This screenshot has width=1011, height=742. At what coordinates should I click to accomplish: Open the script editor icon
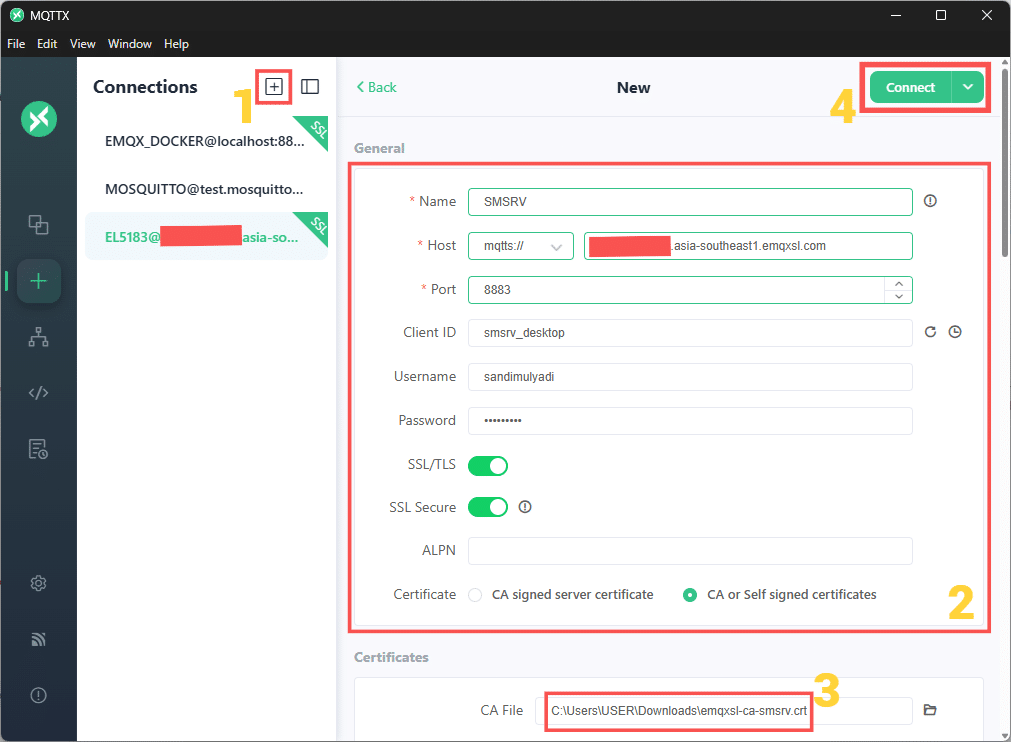point(38,392)
